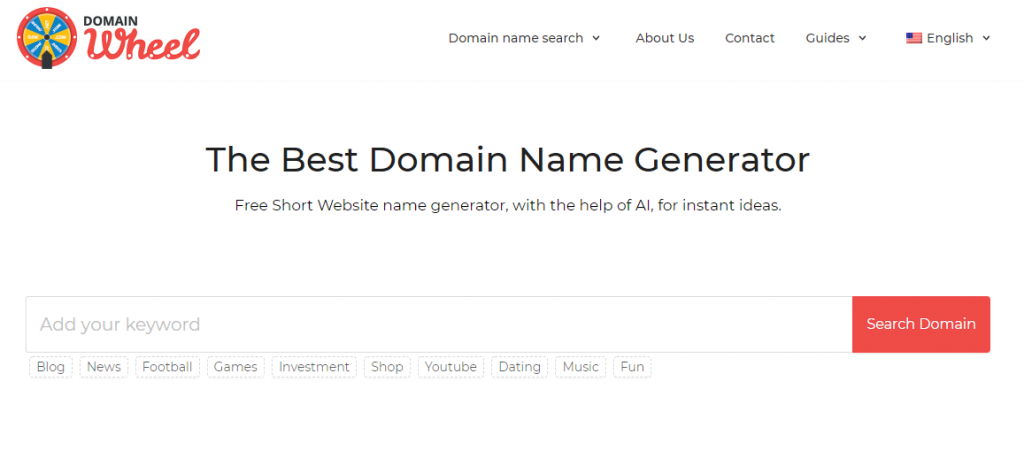Choose the Music keyword suggestion
Viewport: 1024px width, 450px height.
click(x=580, y=367)
